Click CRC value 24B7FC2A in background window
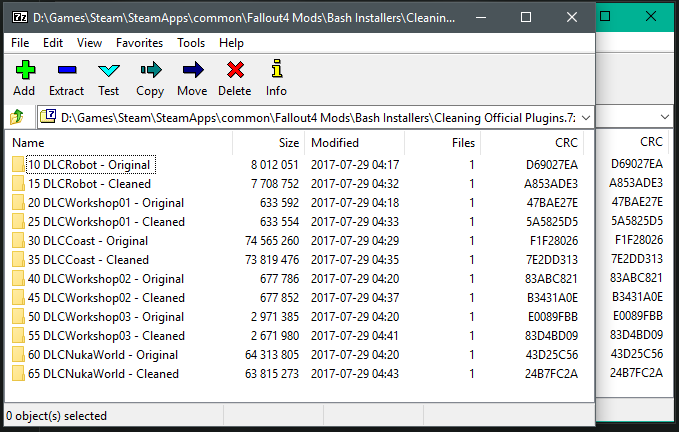679x432 pixels. (636, 373)
